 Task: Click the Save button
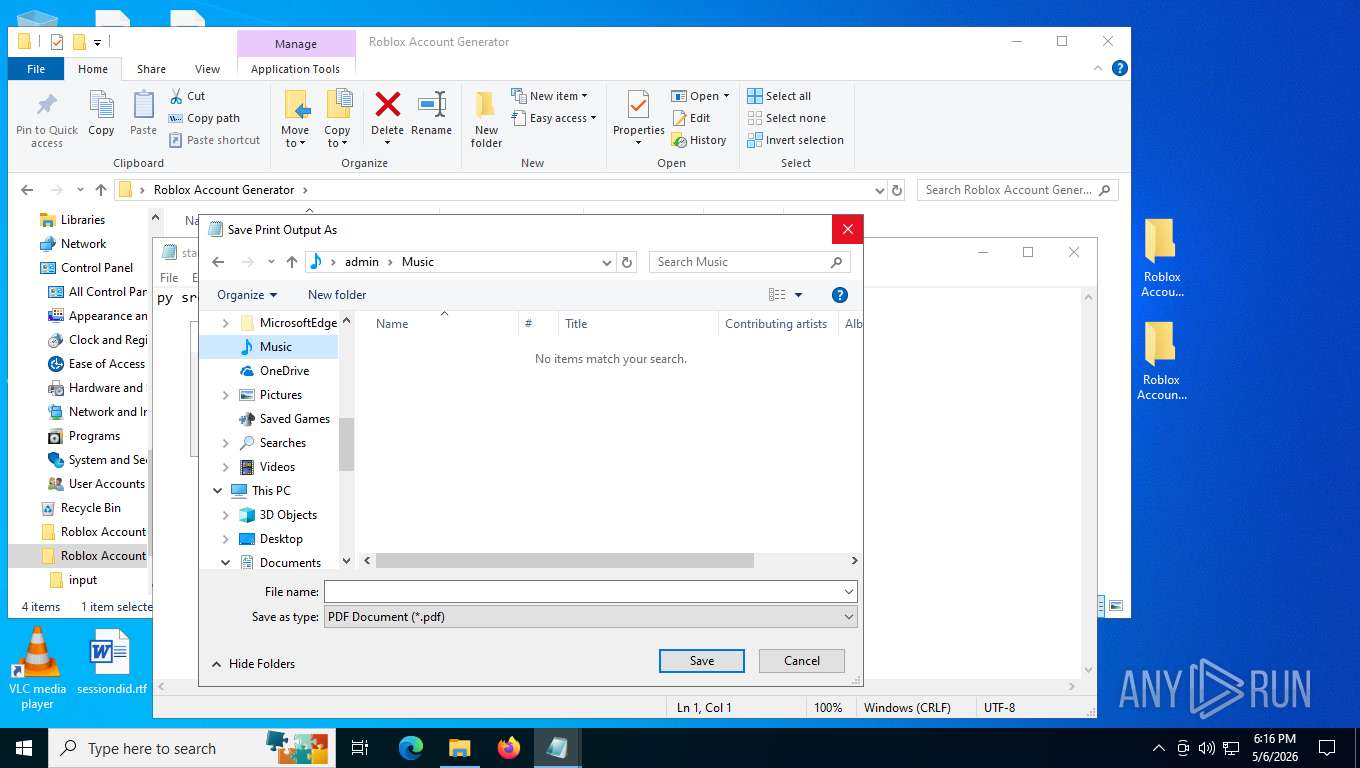[x=702, y=661]
